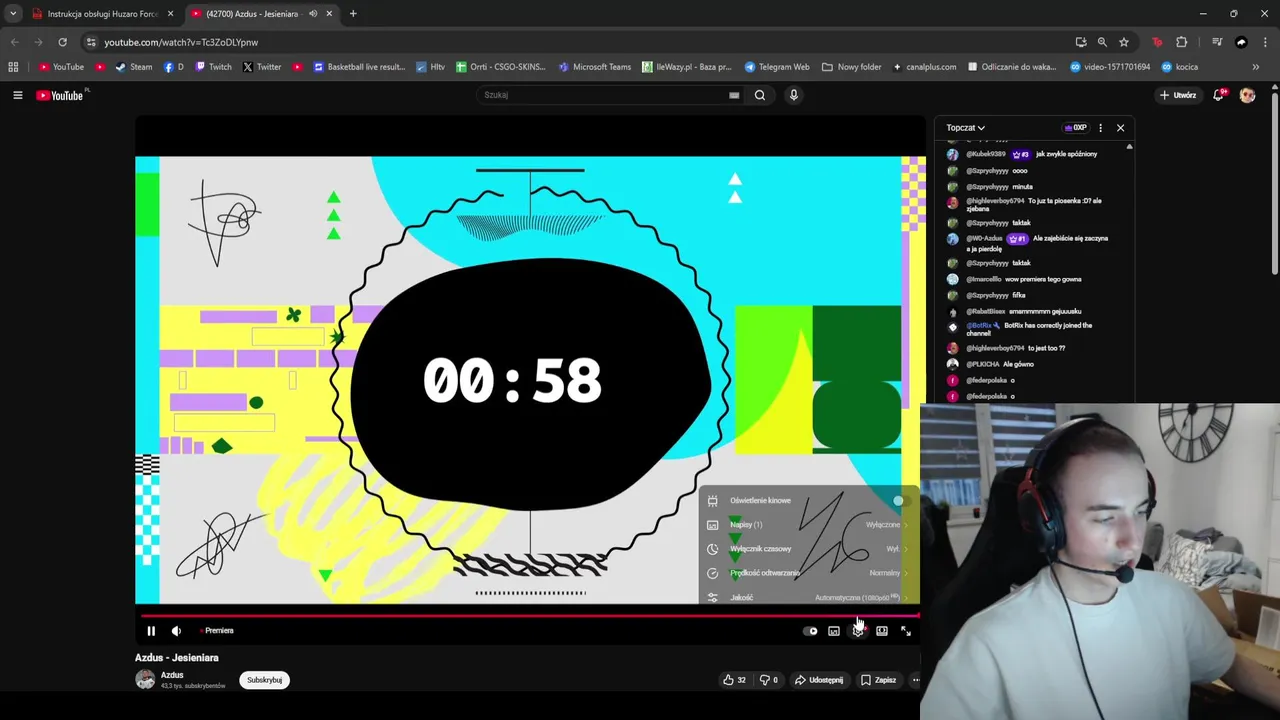Image resolution: width=1280 pixels, height=720 pixels.
Task: Click the red video progress bar
Action: [x=528, y=615]
